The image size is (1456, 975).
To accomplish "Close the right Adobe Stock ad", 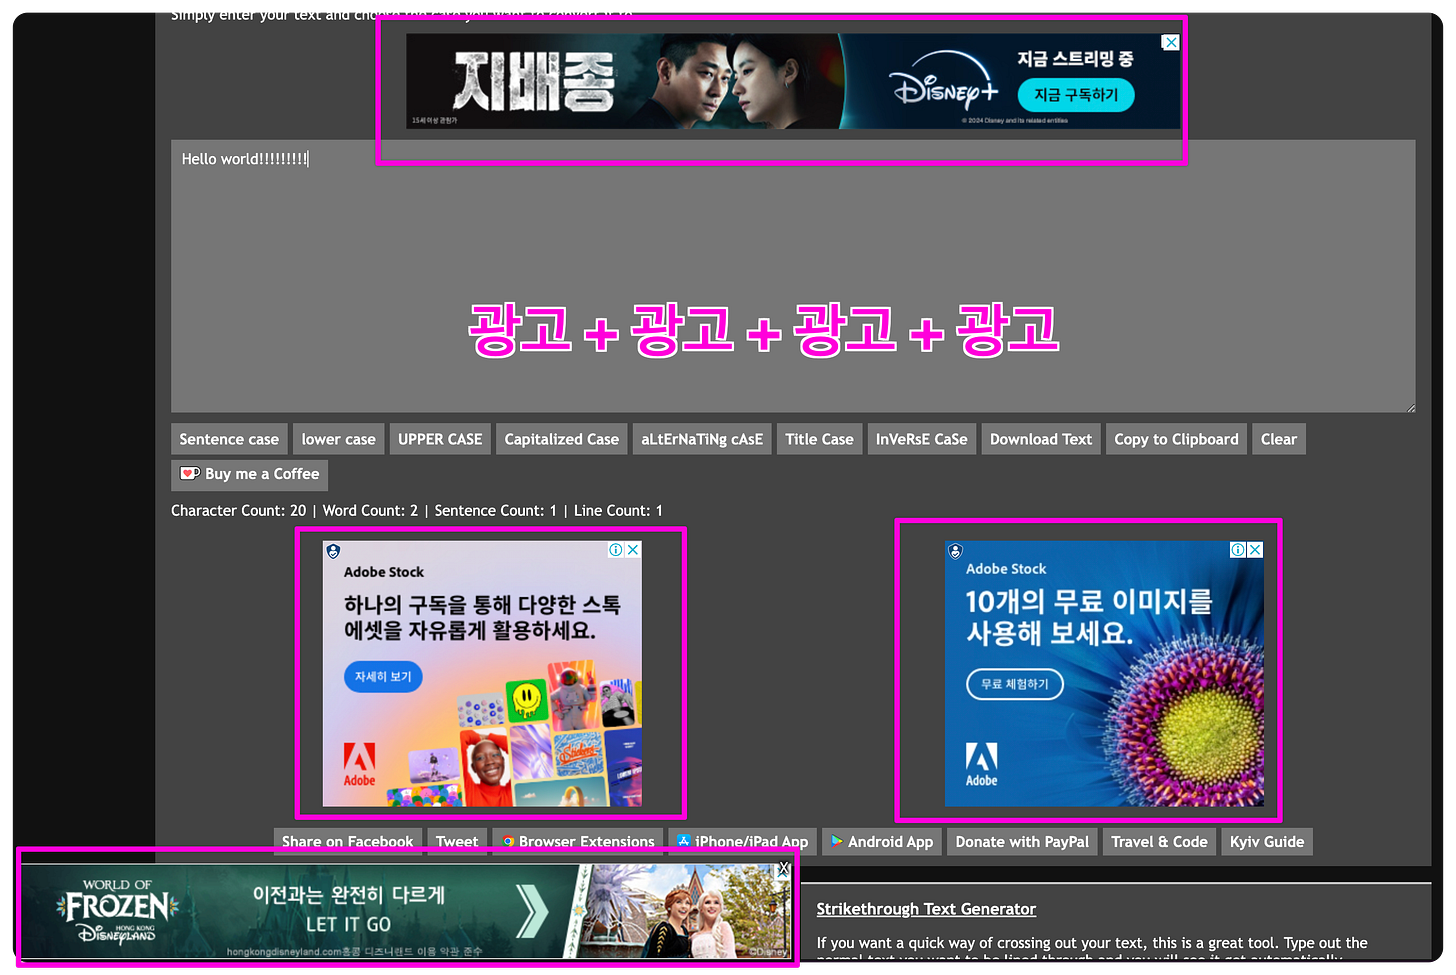I will 1255,550.
